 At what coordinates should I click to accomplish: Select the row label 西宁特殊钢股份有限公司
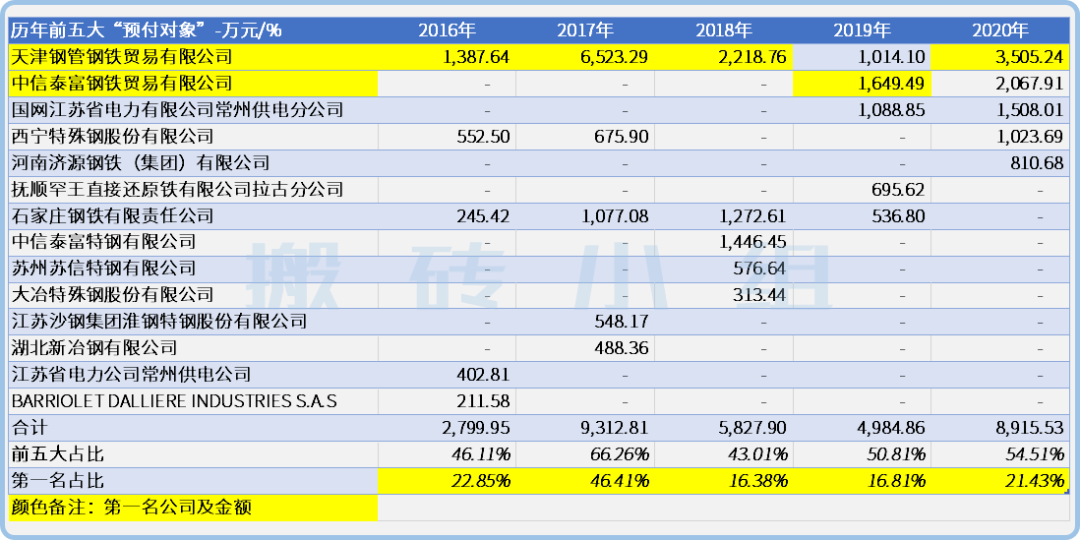[x=113, y=136]
